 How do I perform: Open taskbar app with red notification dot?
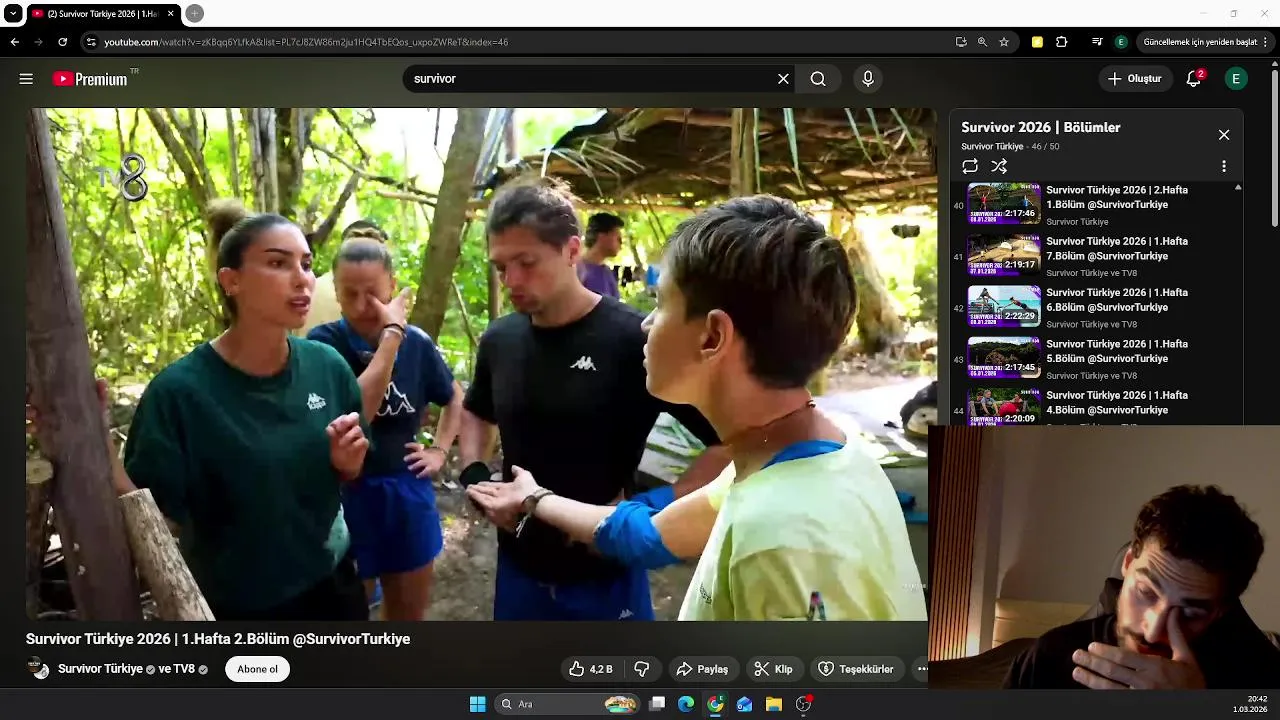point(803,704)
